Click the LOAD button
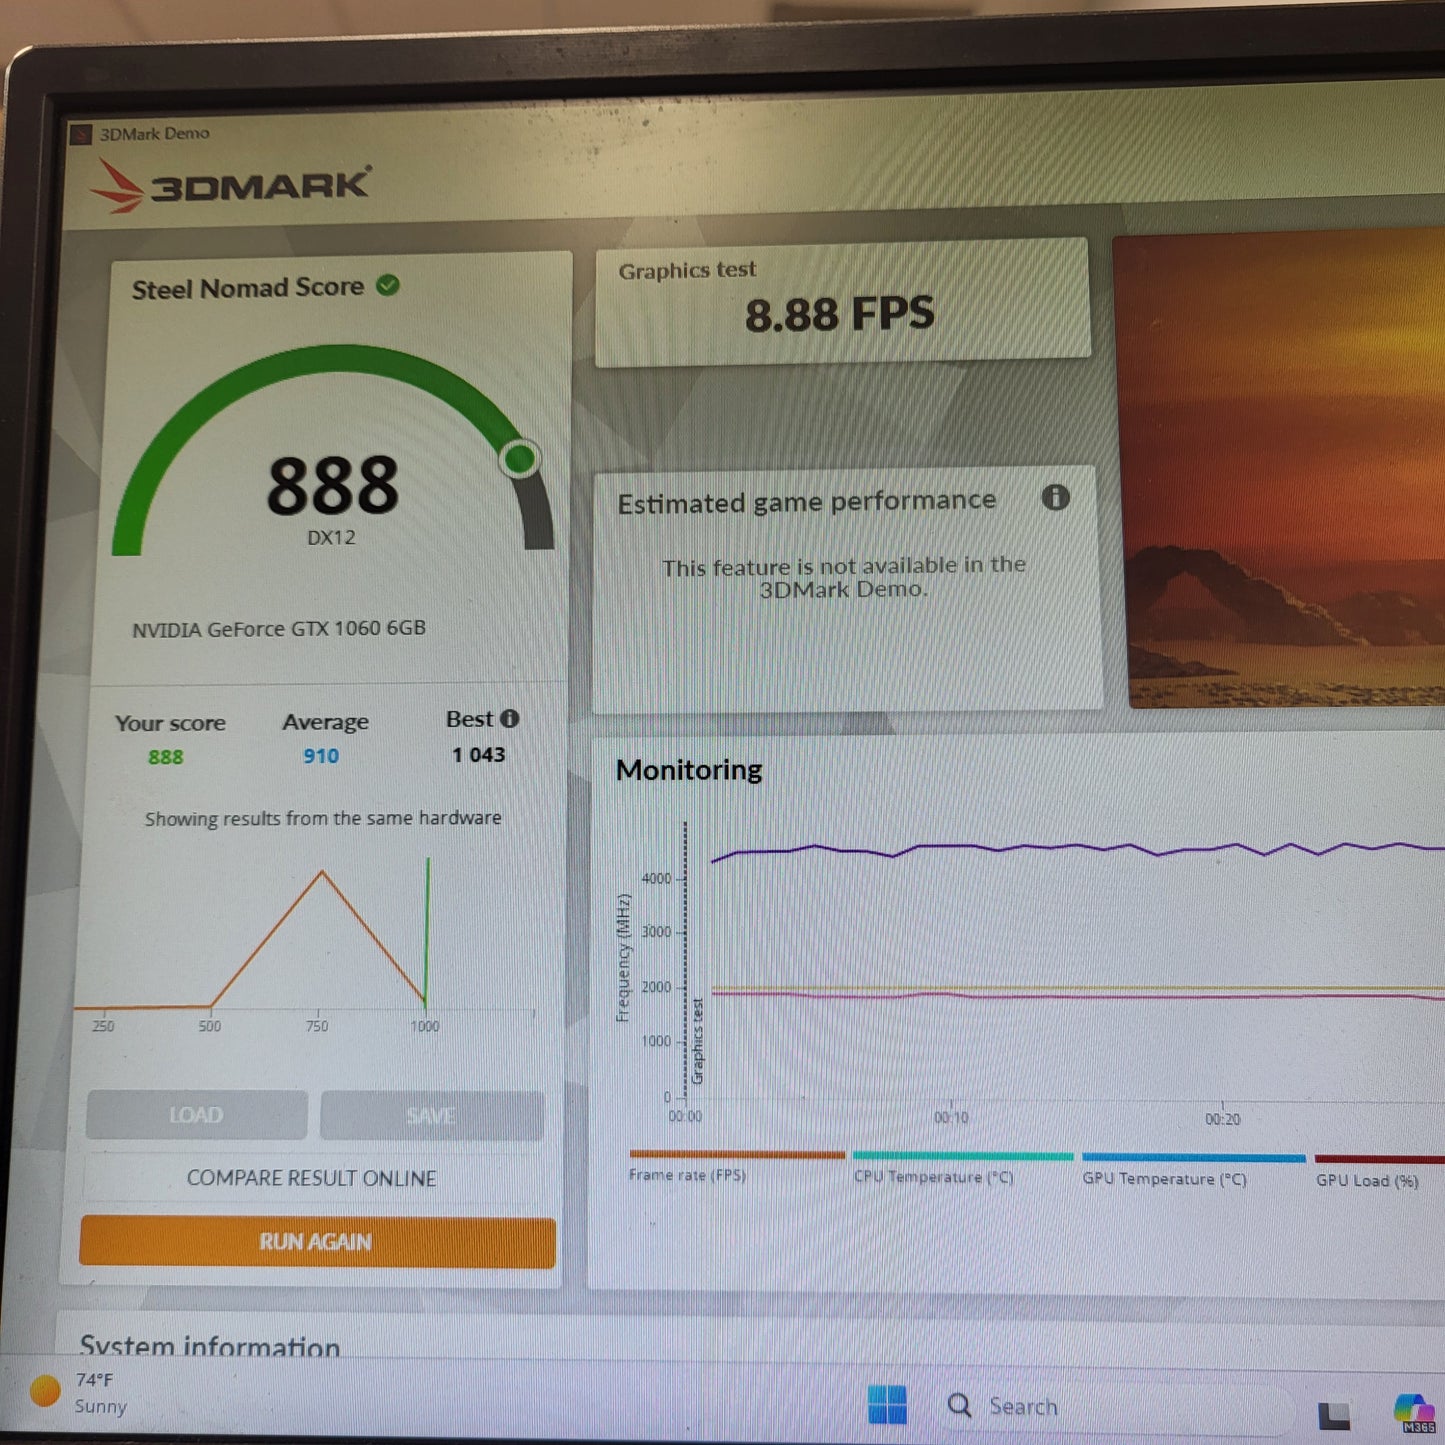This screenshot has height=1445, width=1445. coord(196,1115)
